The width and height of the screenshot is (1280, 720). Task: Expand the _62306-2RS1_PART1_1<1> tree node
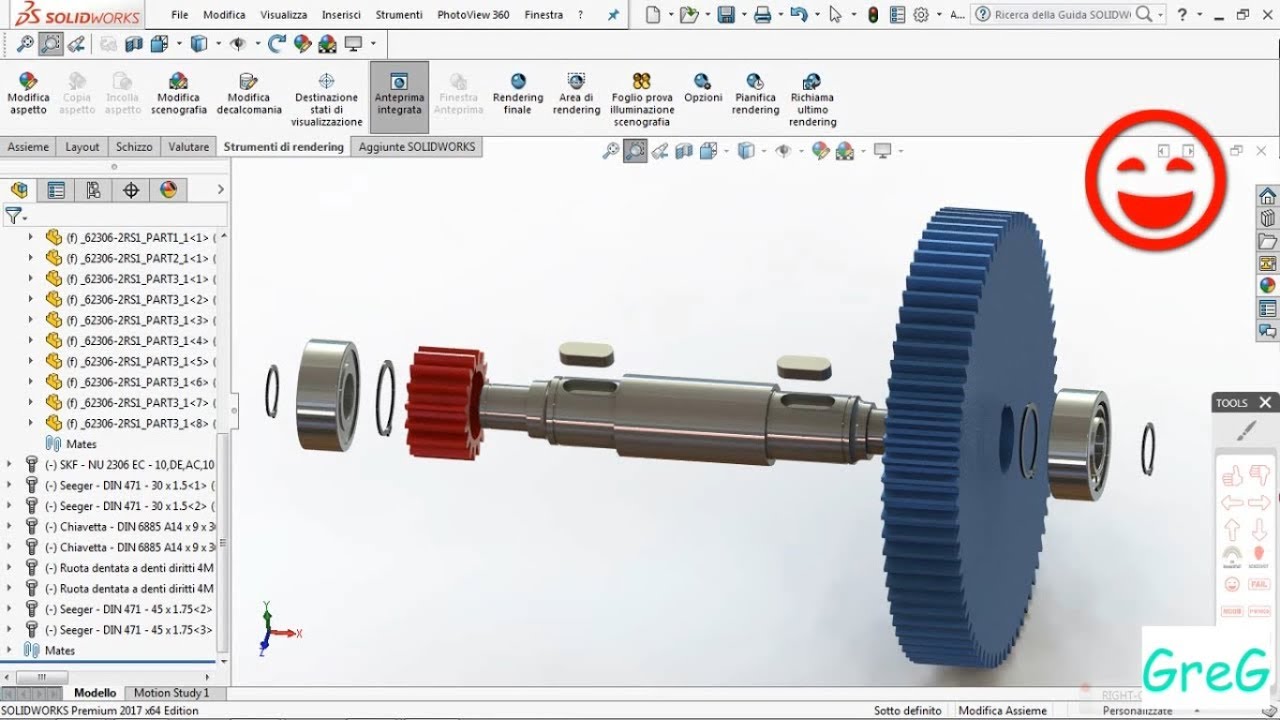(x=30, y=237)
